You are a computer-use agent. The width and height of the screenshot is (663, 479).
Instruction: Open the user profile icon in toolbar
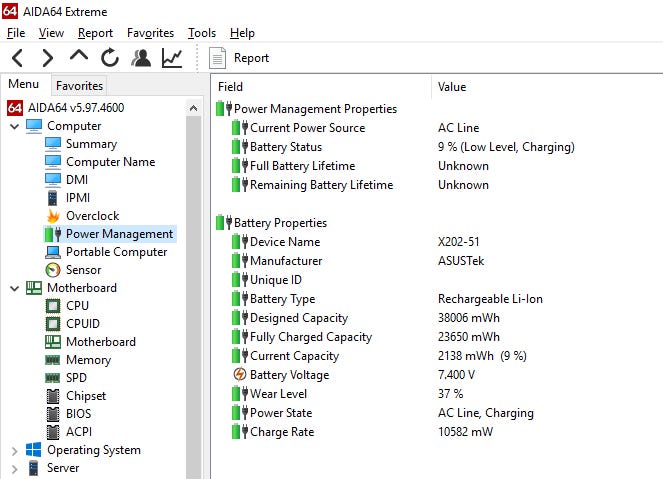(141, 58)
